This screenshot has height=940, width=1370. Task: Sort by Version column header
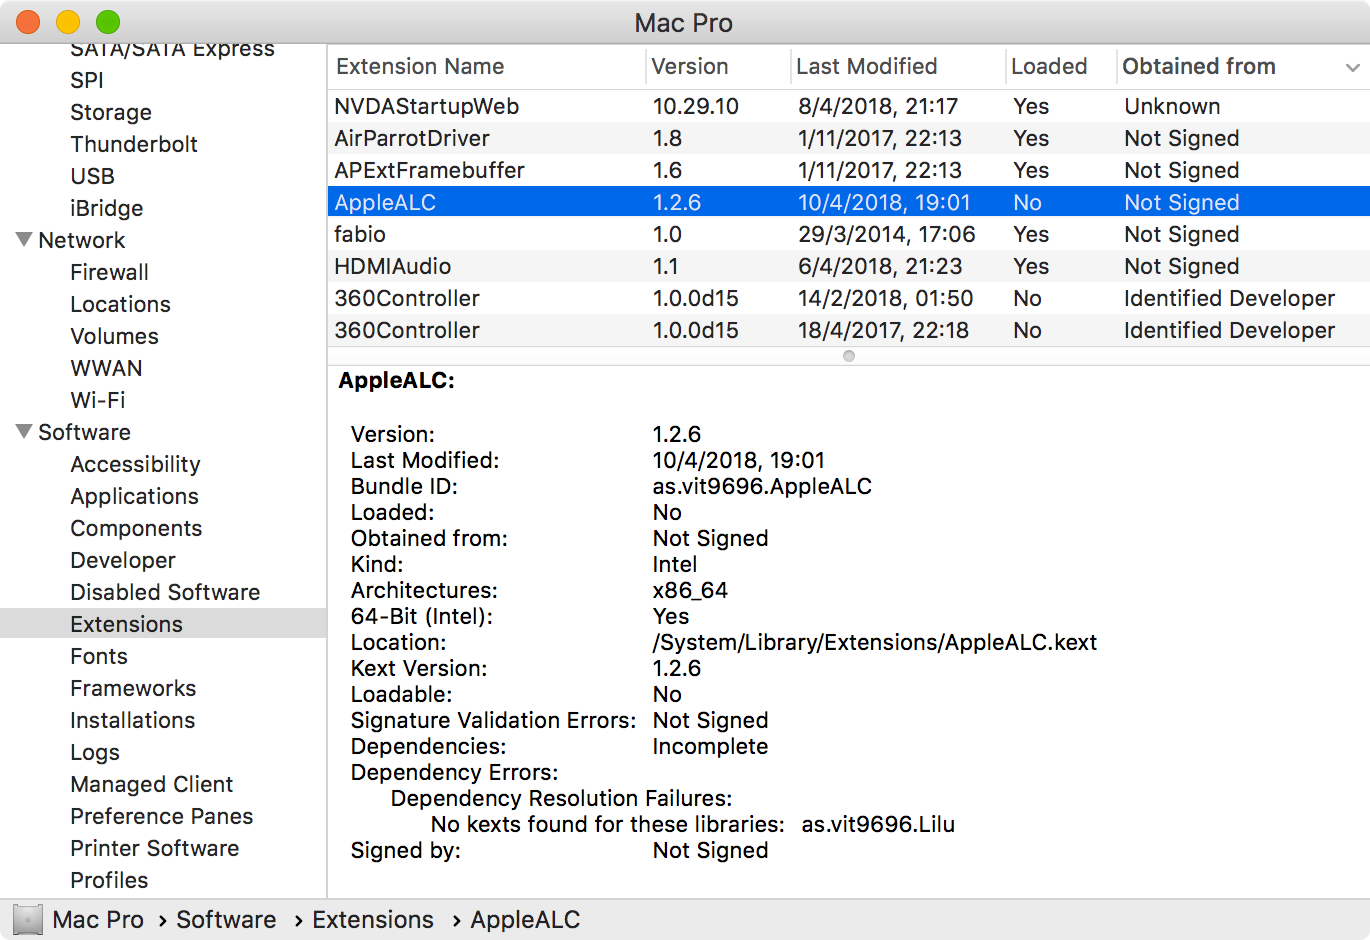689,67
